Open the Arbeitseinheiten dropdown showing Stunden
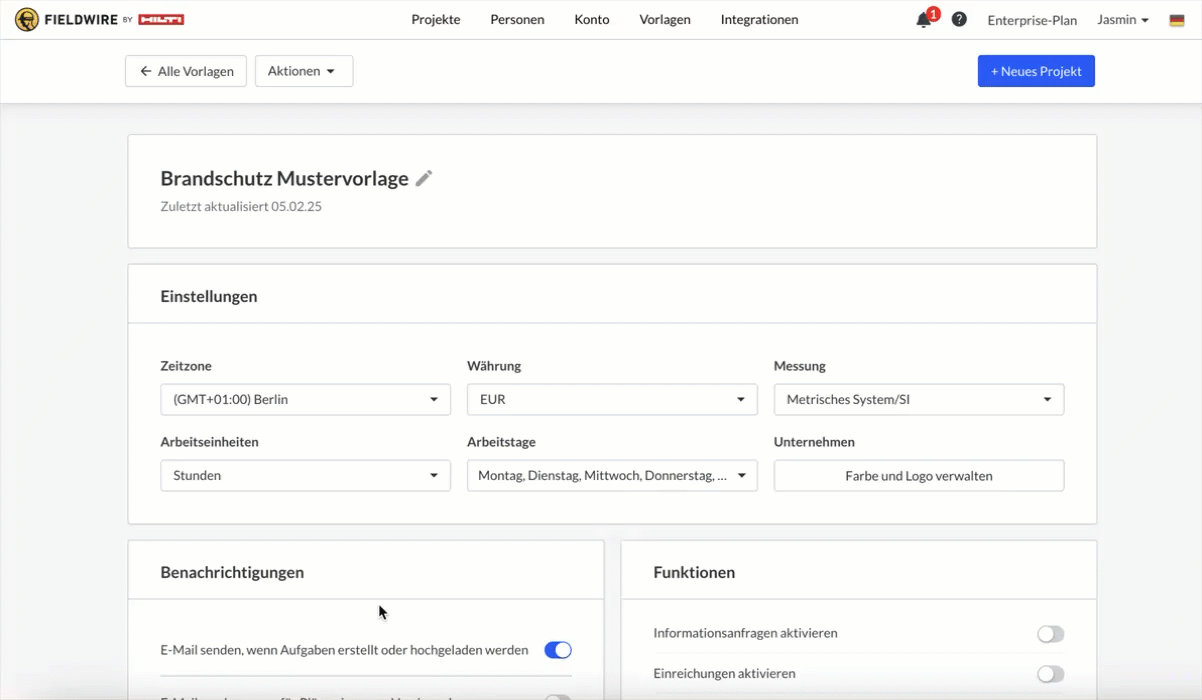The height and width of the screenshot is (700, 1202). click(x=305, y=475)
